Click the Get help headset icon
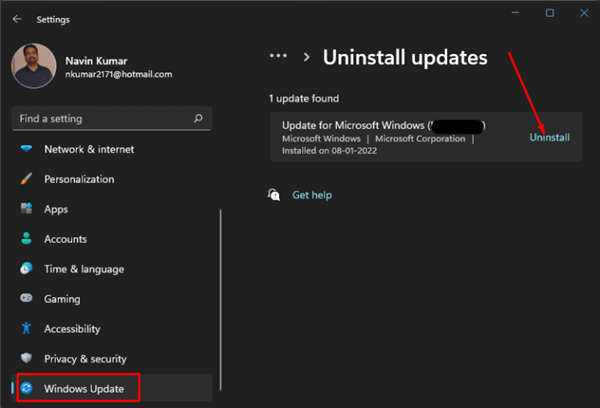Screen dimensions: 600x408 274,194
